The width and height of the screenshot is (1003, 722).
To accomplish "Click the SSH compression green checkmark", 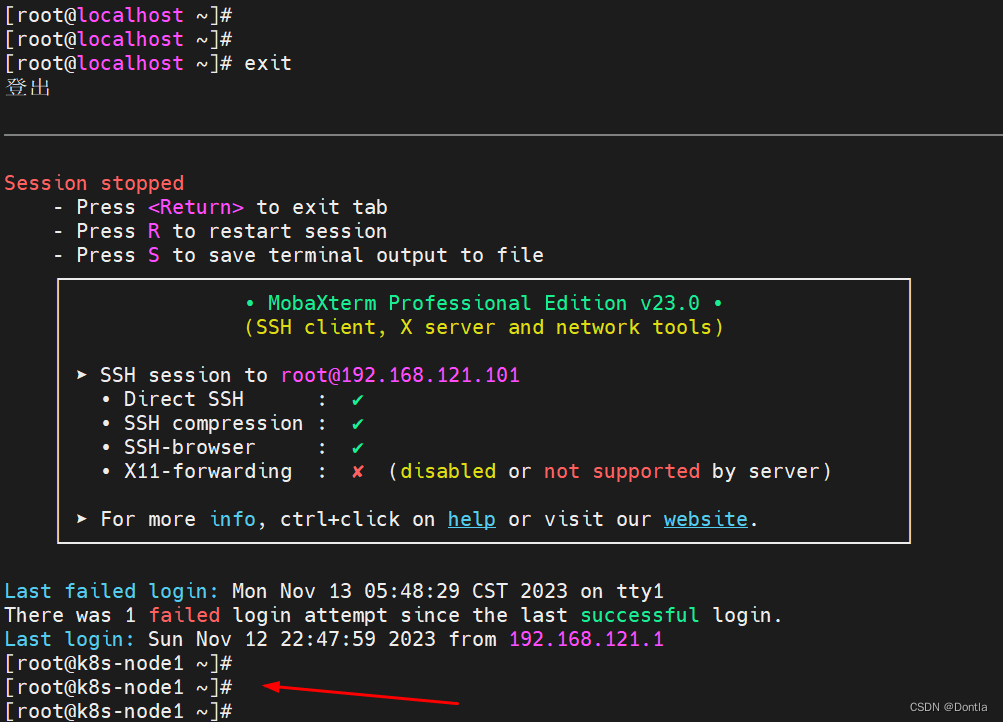I will click(x=358, y=424).
